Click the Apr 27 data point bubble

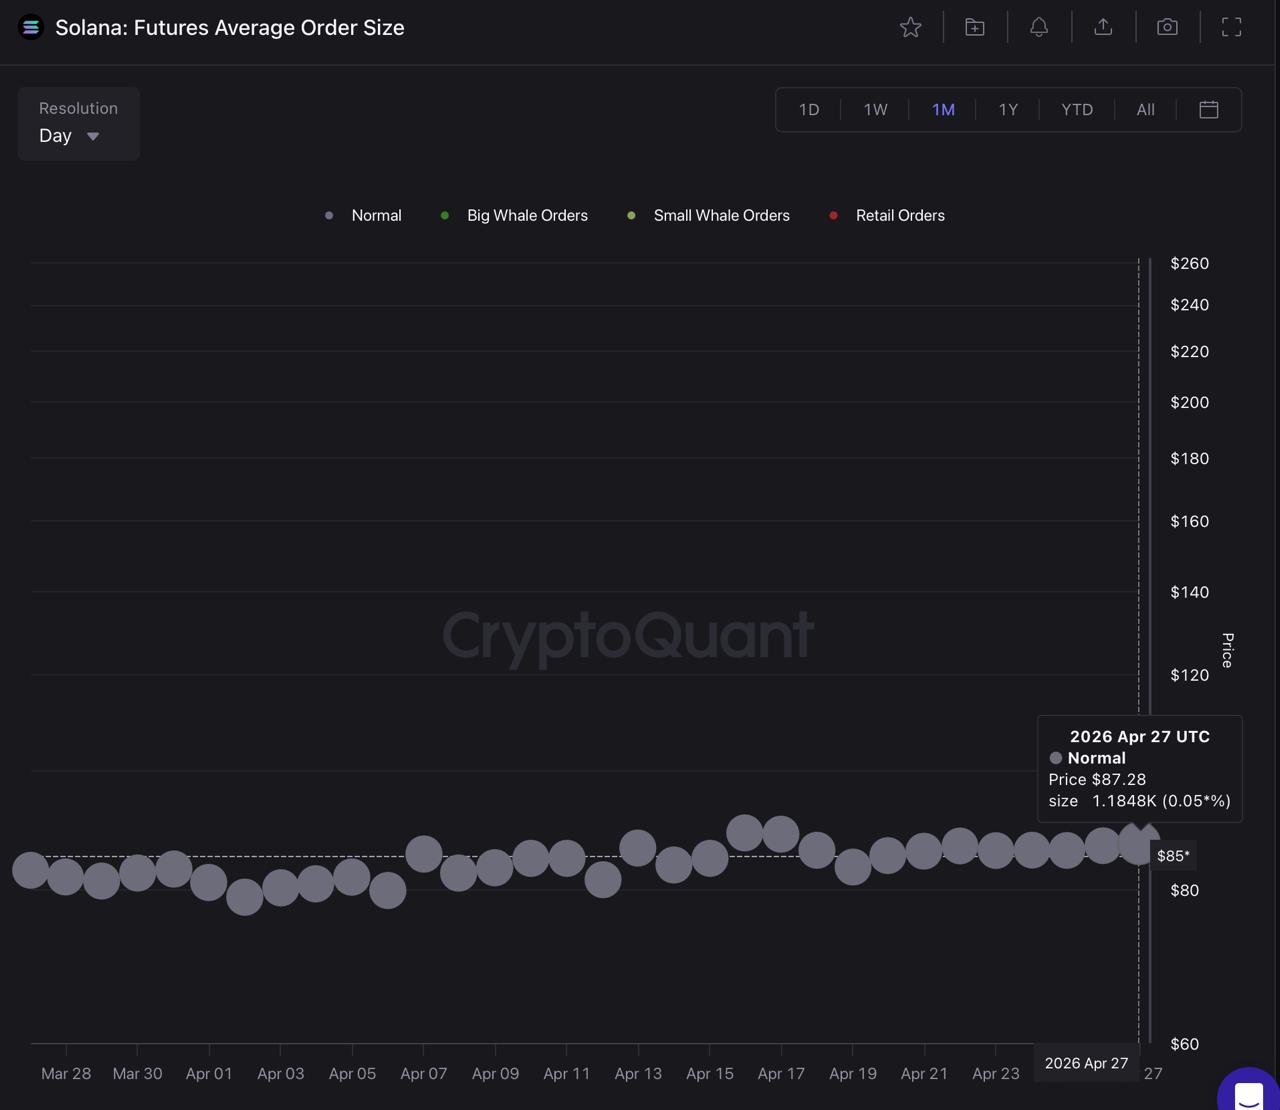pos(1138,844)
